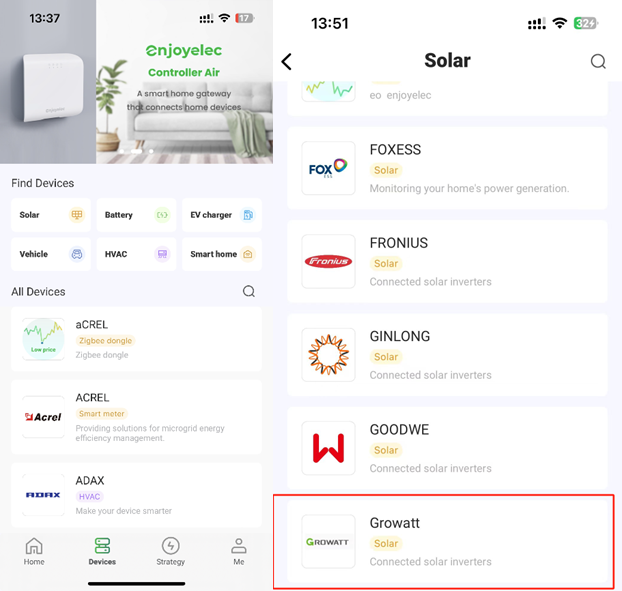Select the HVAC category
The width and height of the screenshot is (622, 591).
point(136,254)
